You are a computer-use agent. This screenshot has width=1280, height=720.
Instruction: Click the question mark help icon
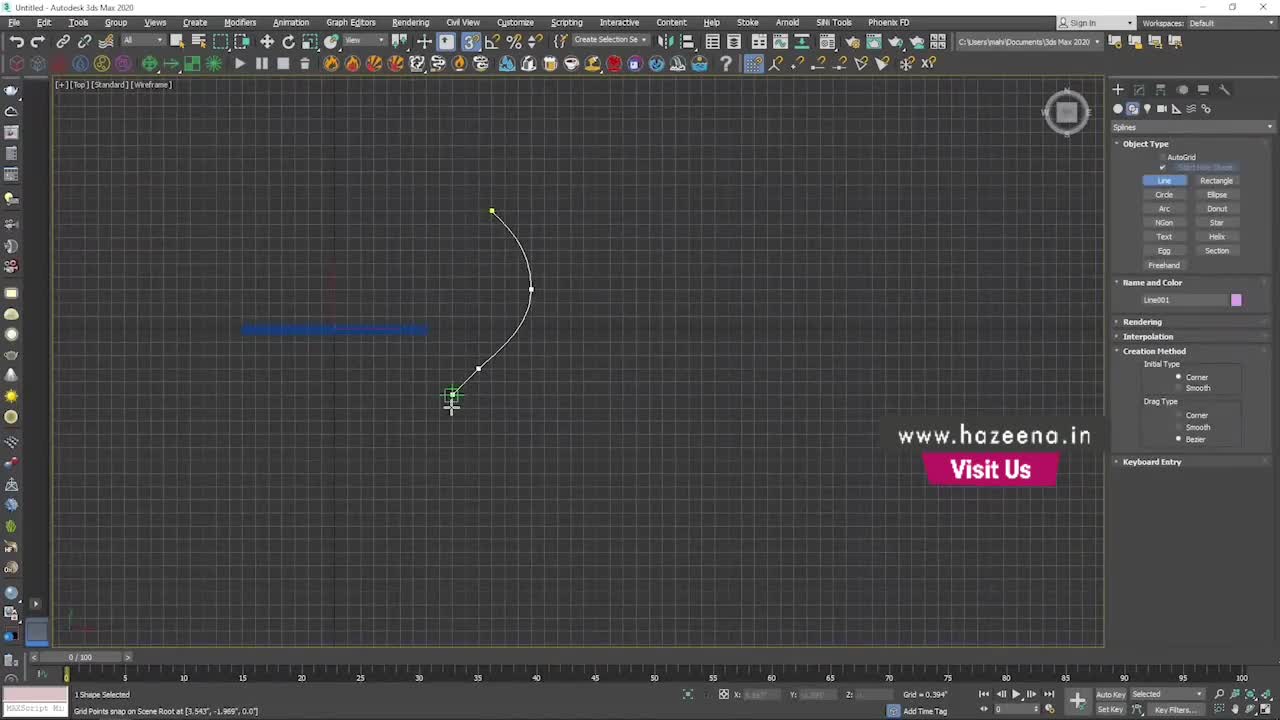(x=725, y=63)
